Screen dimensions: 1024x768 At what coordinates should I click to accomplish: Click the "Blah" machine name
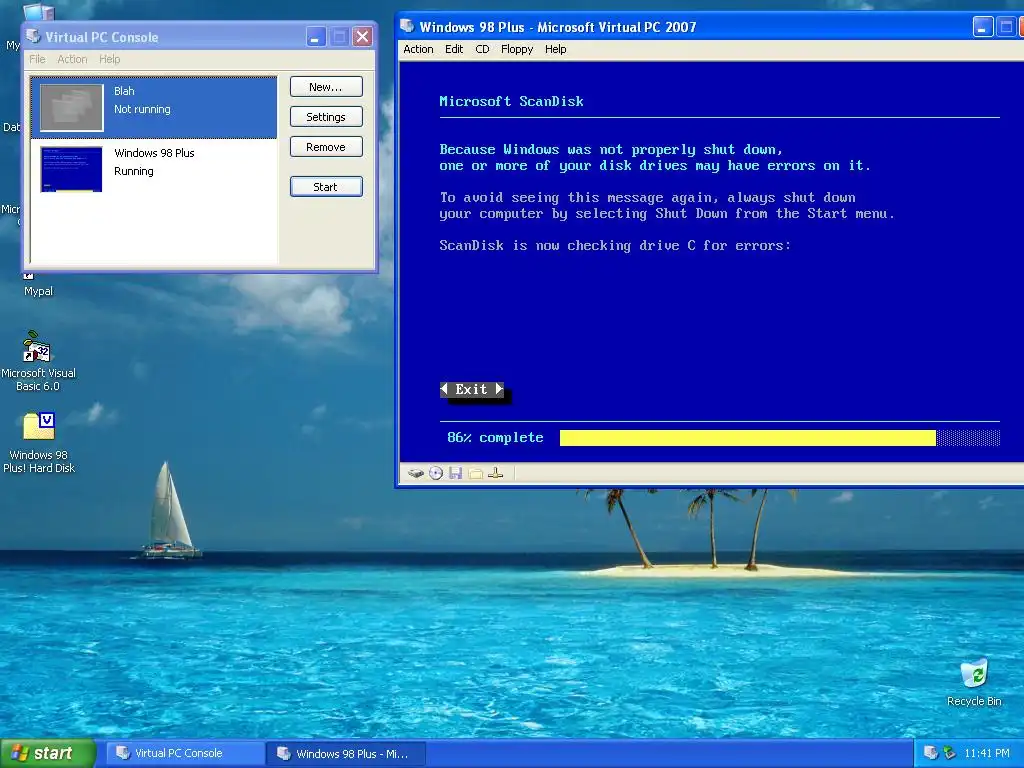coord(124,91)
